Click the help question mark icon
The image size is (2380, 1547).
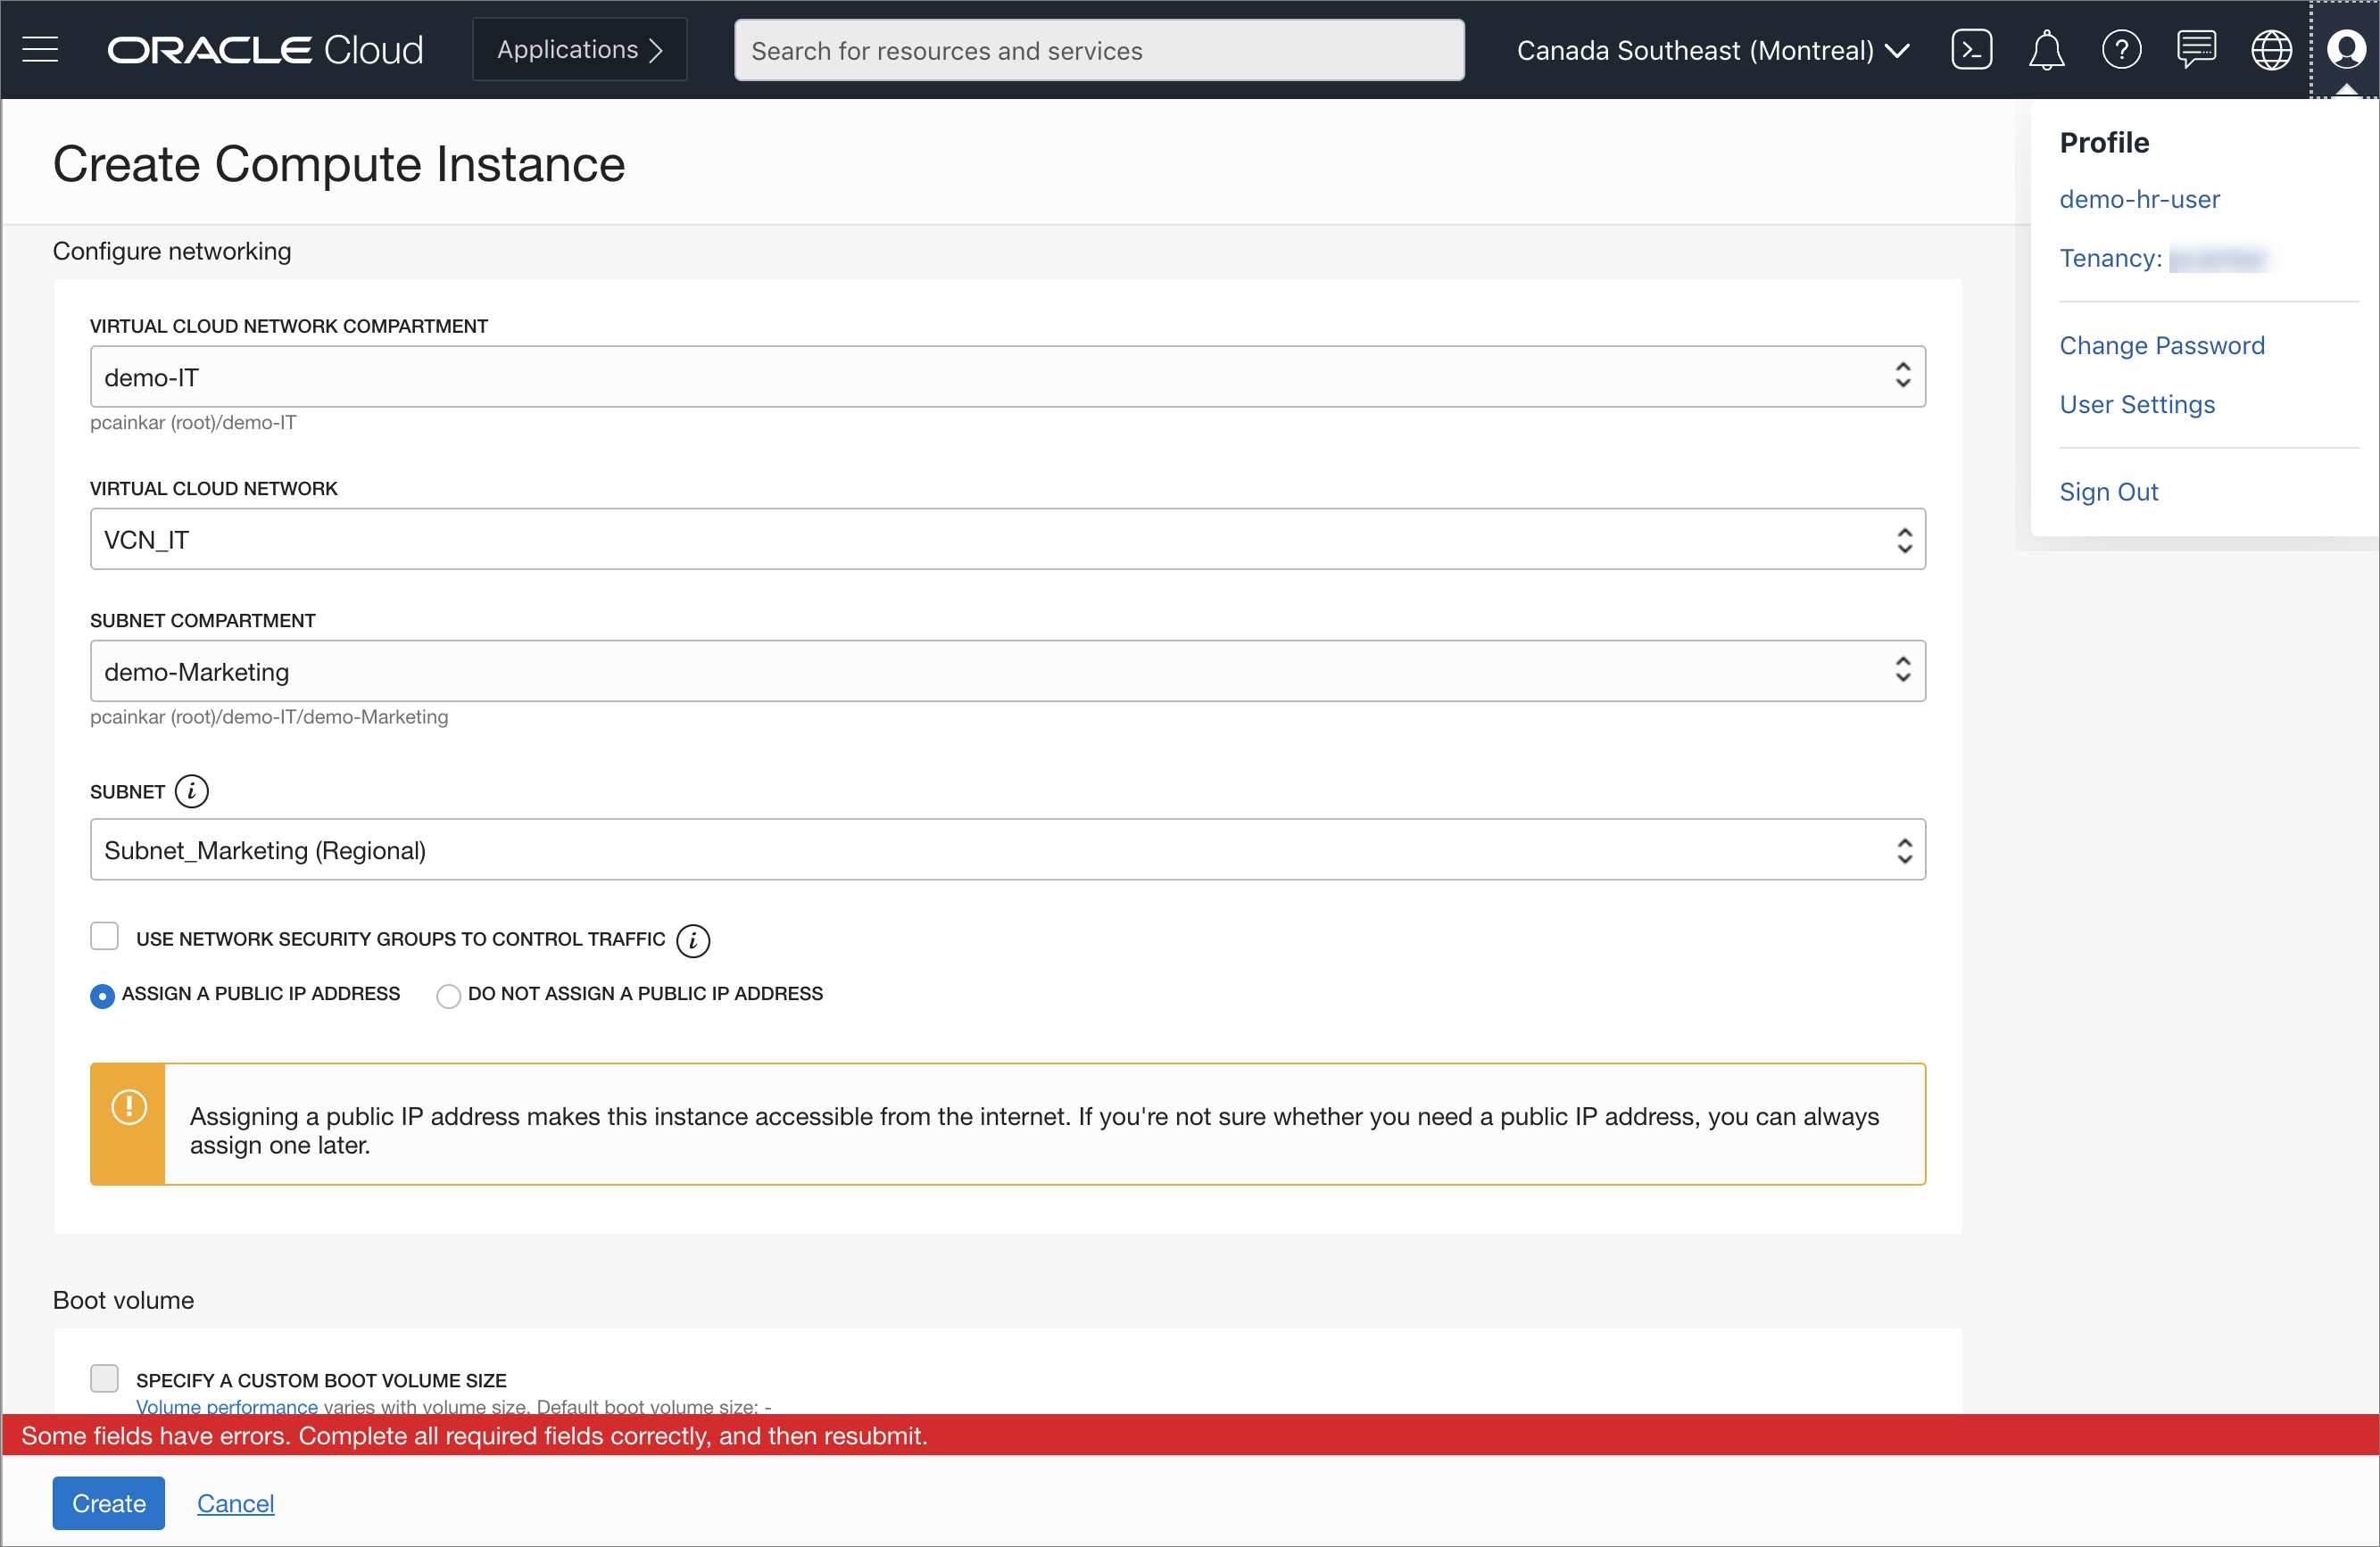[x=2121, y=49]
